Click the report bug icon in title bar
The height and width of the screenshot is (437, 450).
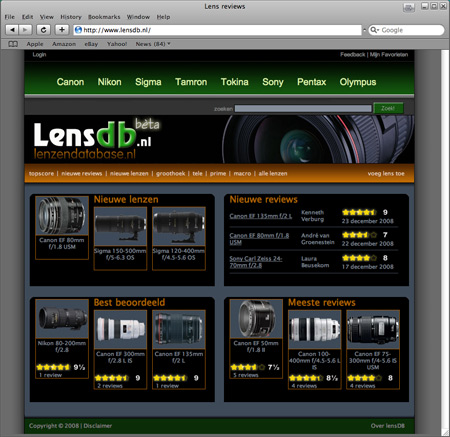pos(409,7)
